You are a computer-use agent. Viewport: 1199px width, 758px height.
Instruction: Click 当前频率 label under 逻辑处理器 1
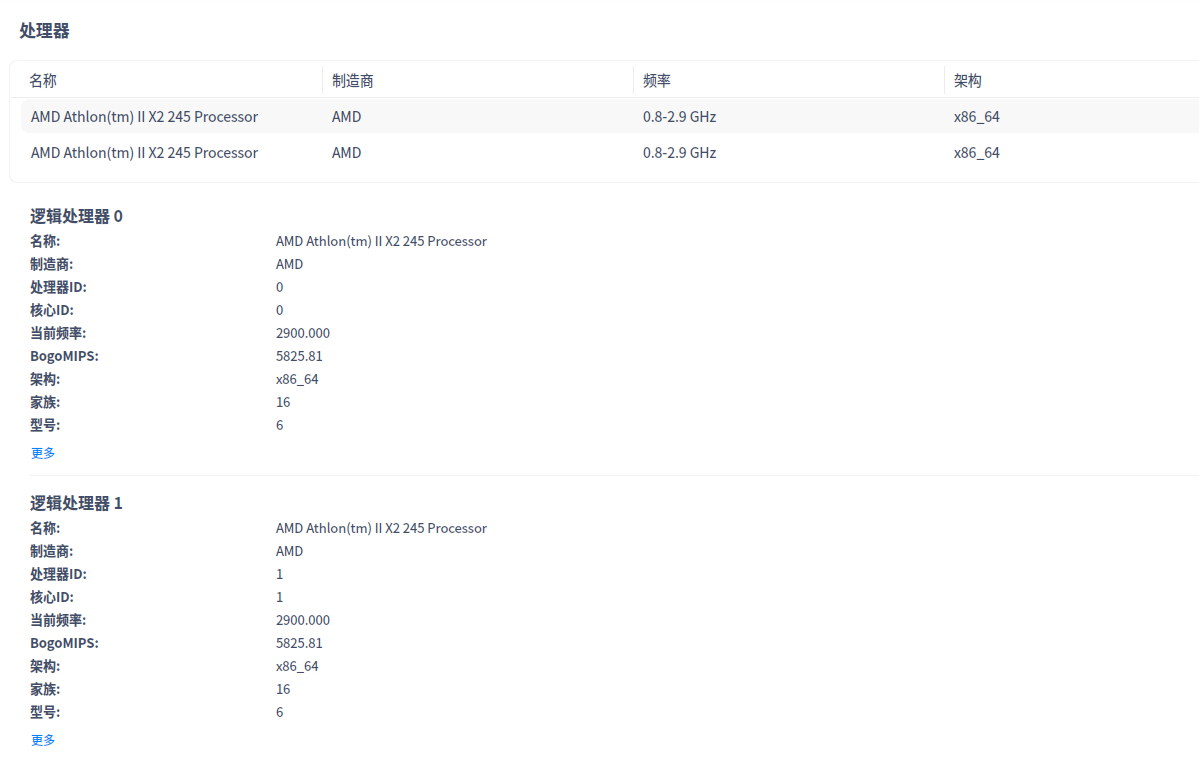tap(58, 620)
